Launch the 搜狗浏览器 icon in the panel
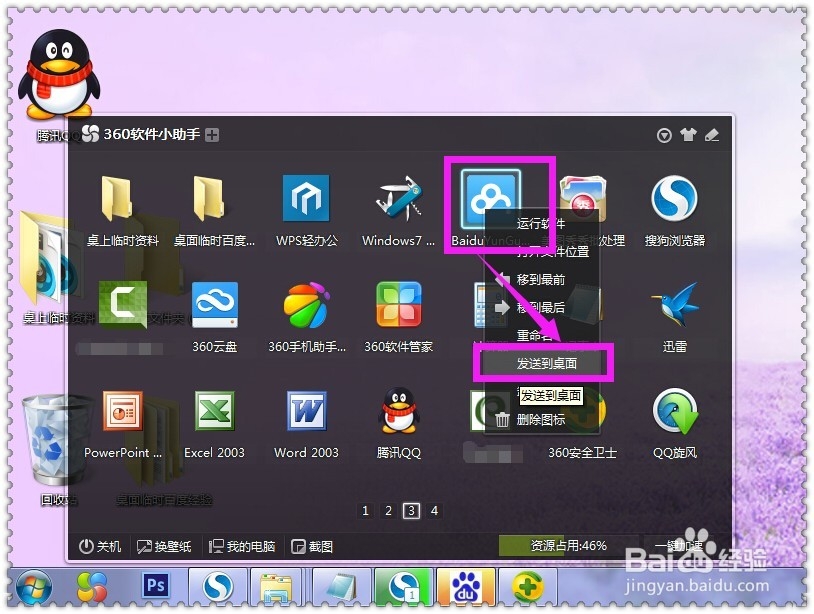The image size is (814, 614). tap(674, 198)
